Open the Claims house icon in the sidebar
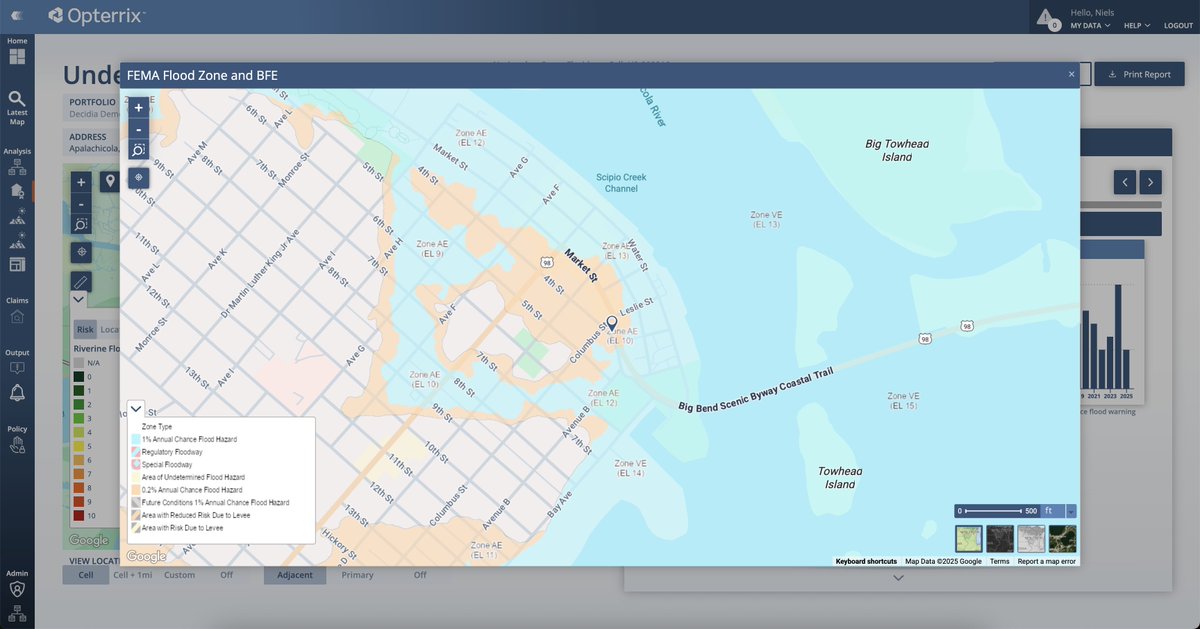This screenshot has height=629, width=1200. 17,317
